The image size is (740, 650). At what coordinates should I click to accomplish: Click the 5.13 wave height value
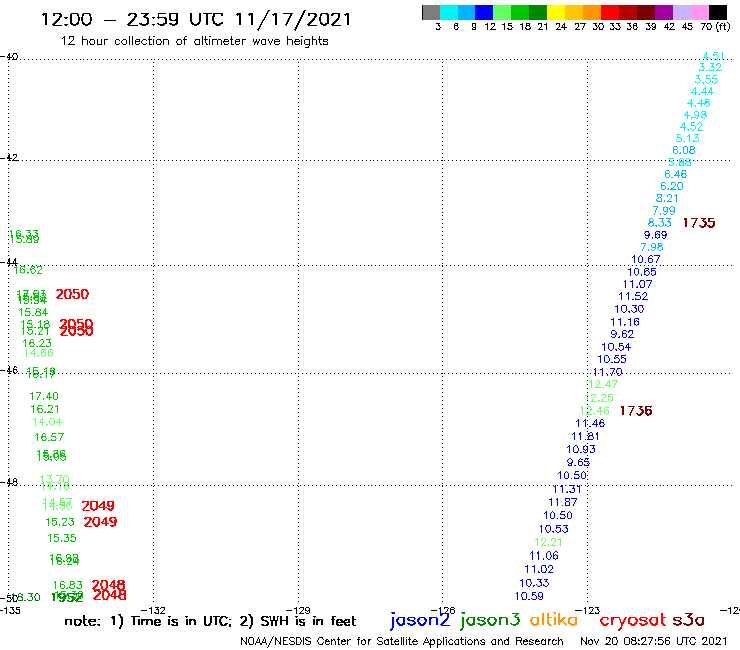click(x=687, y=138)
